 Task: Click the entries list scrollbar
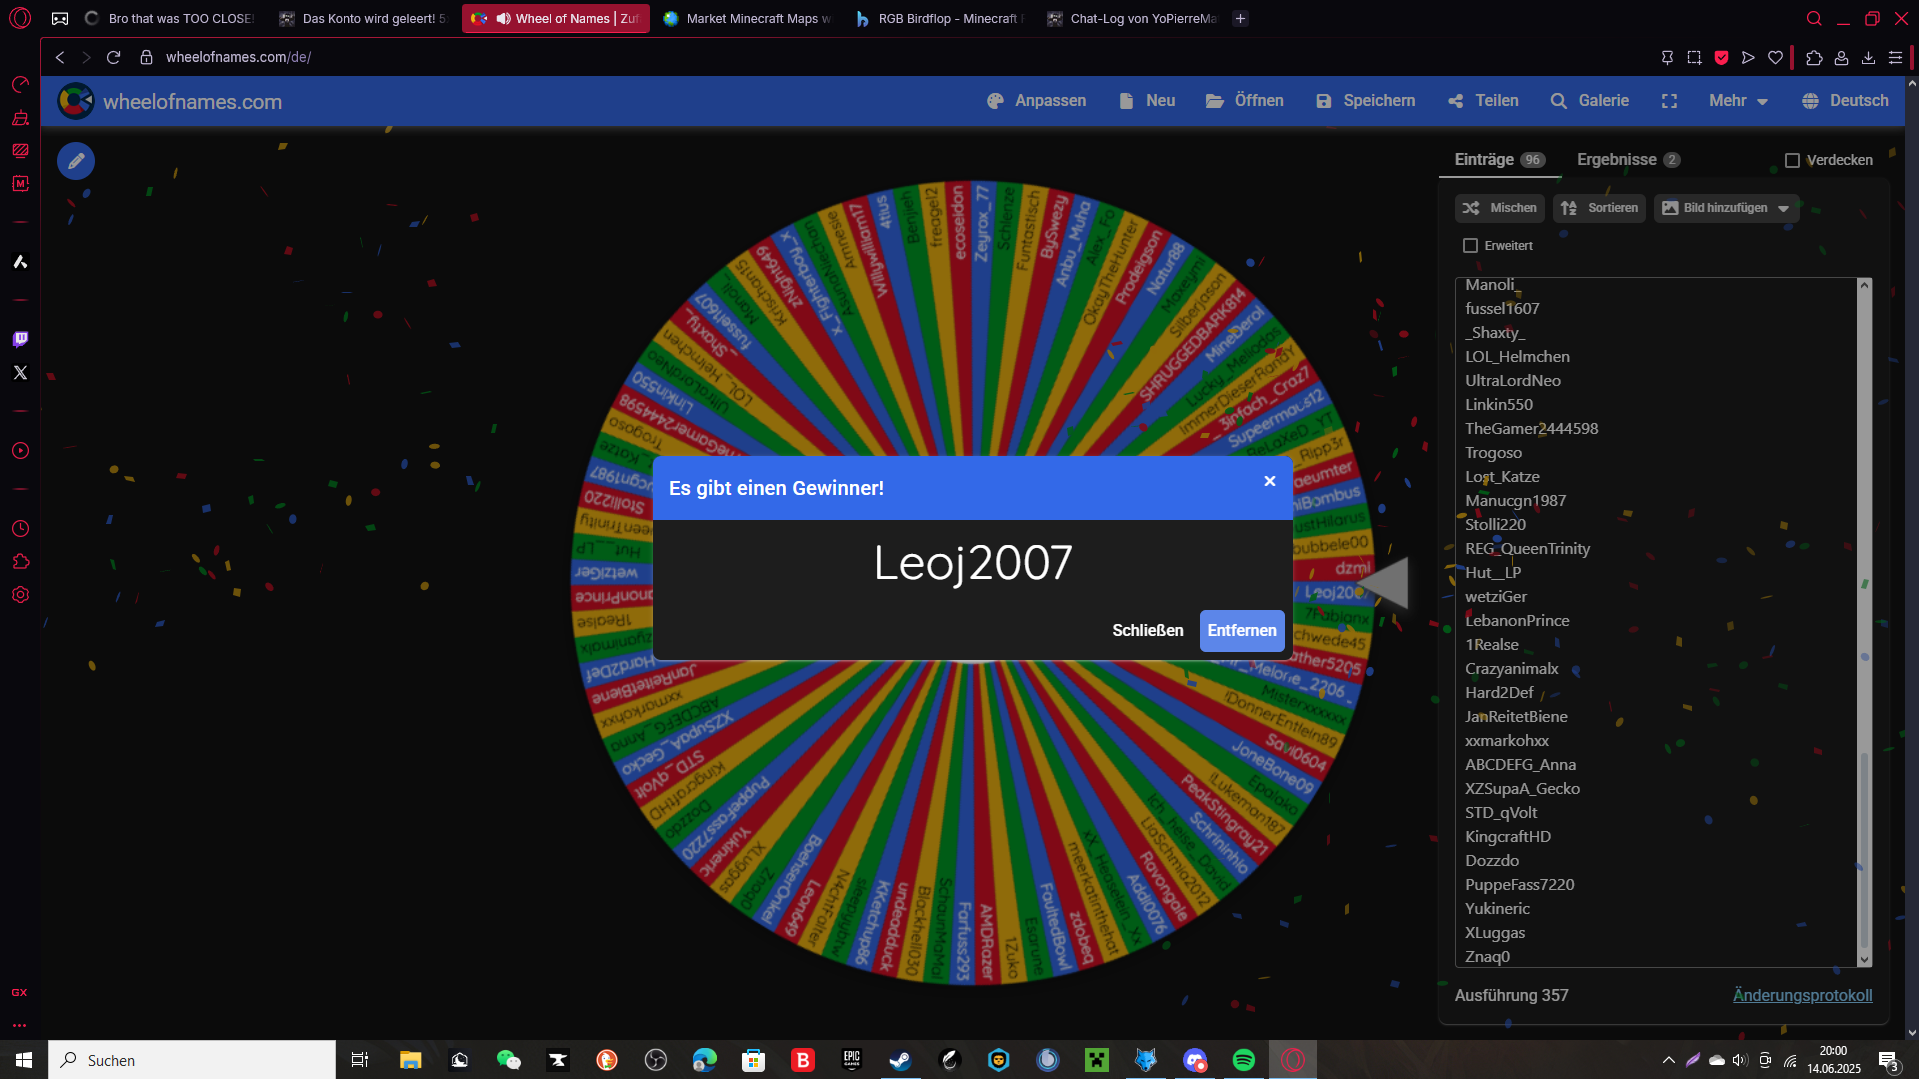[1864, 622]
